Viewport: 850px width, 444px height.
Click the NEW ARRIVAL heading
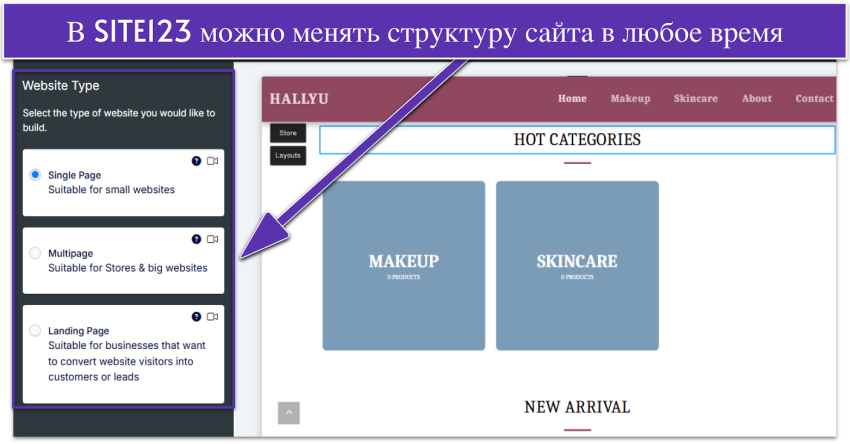point(577,407)
